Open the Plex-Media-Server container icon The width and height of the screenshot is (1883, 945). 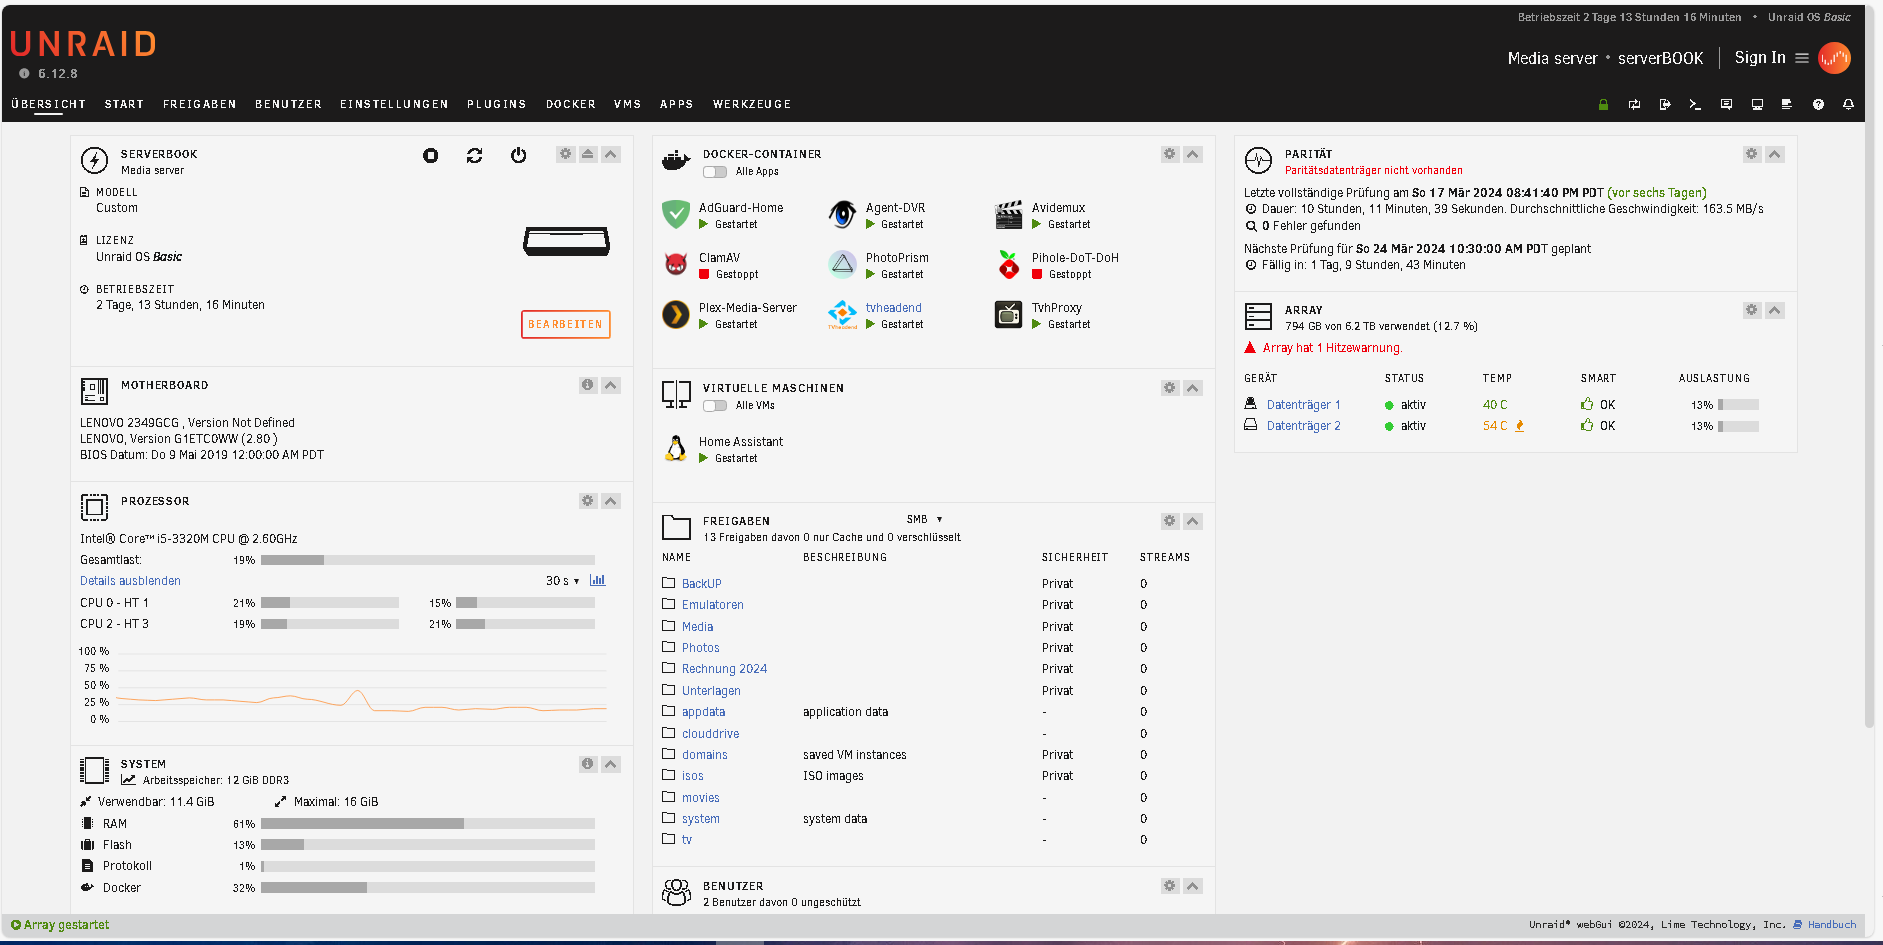point(676,315)
